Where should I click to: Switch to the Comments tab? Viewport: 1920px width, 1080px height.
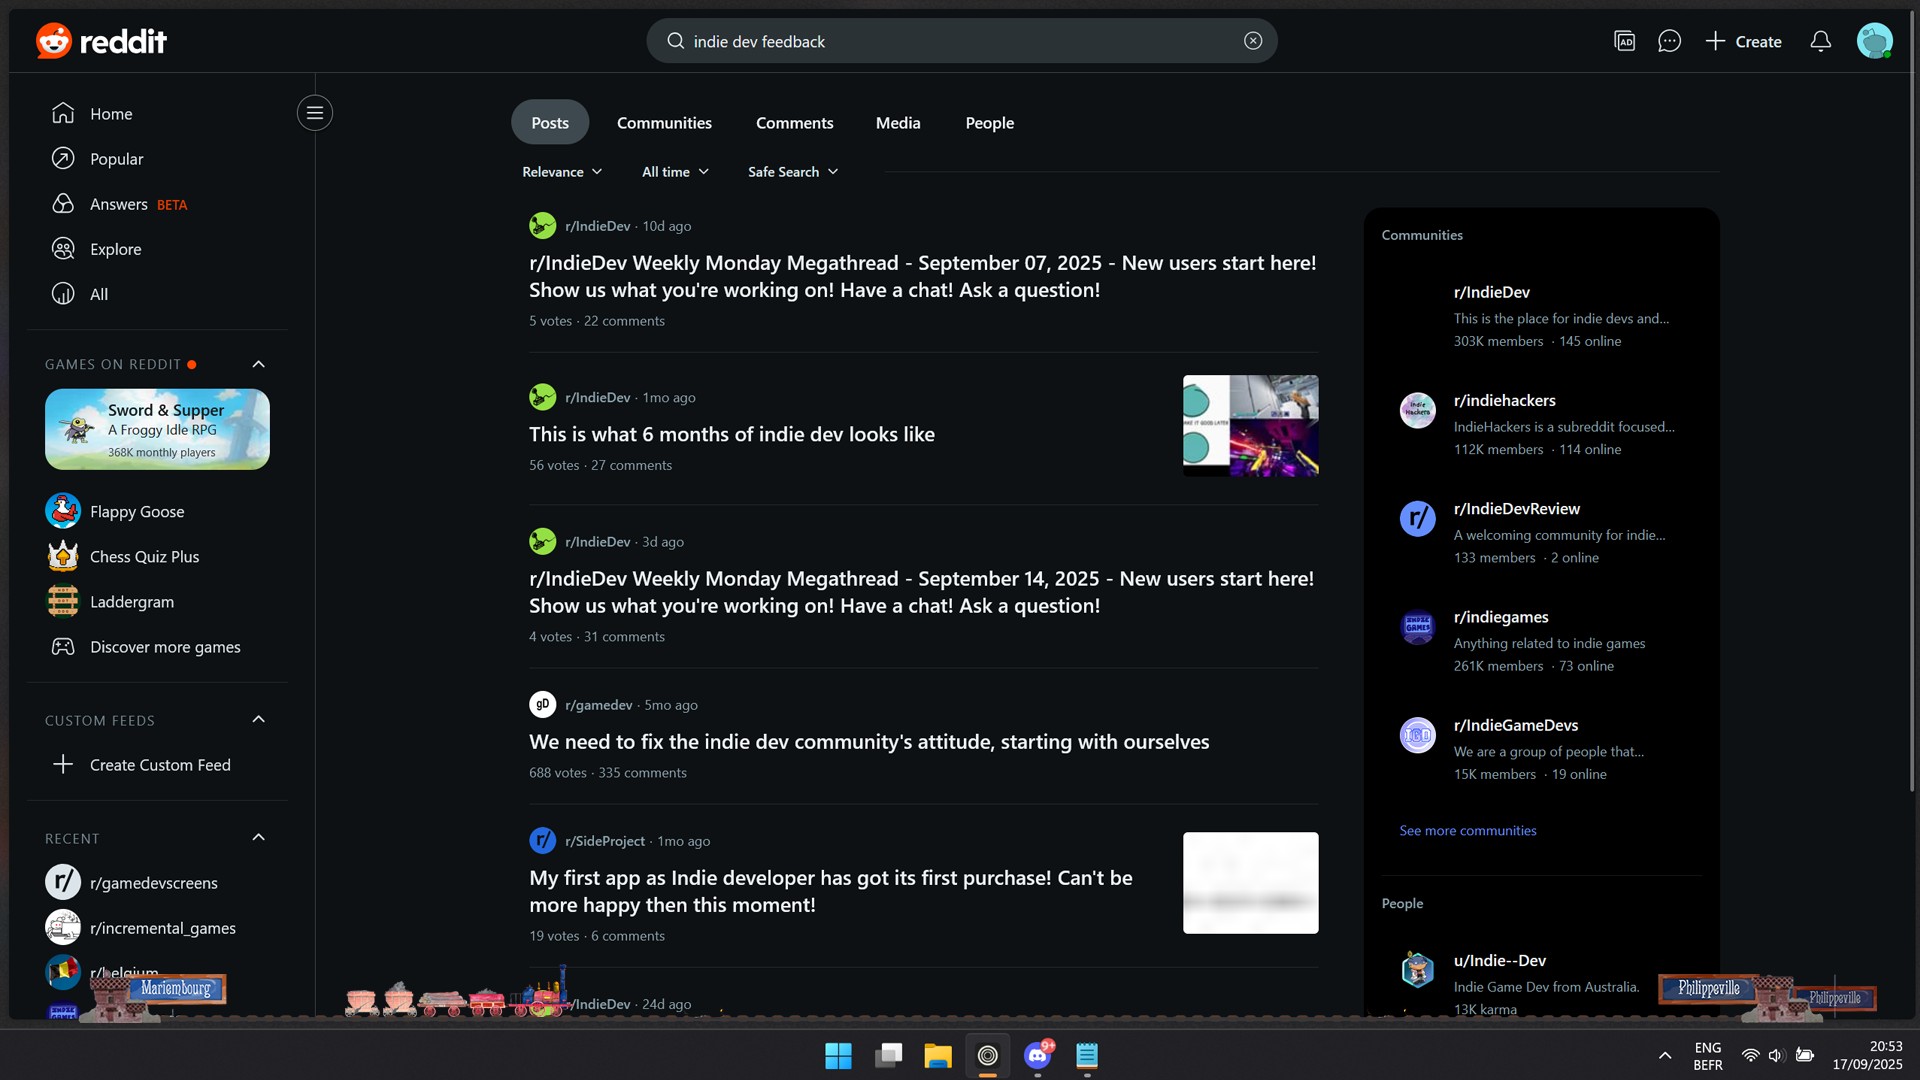(794, 123)
